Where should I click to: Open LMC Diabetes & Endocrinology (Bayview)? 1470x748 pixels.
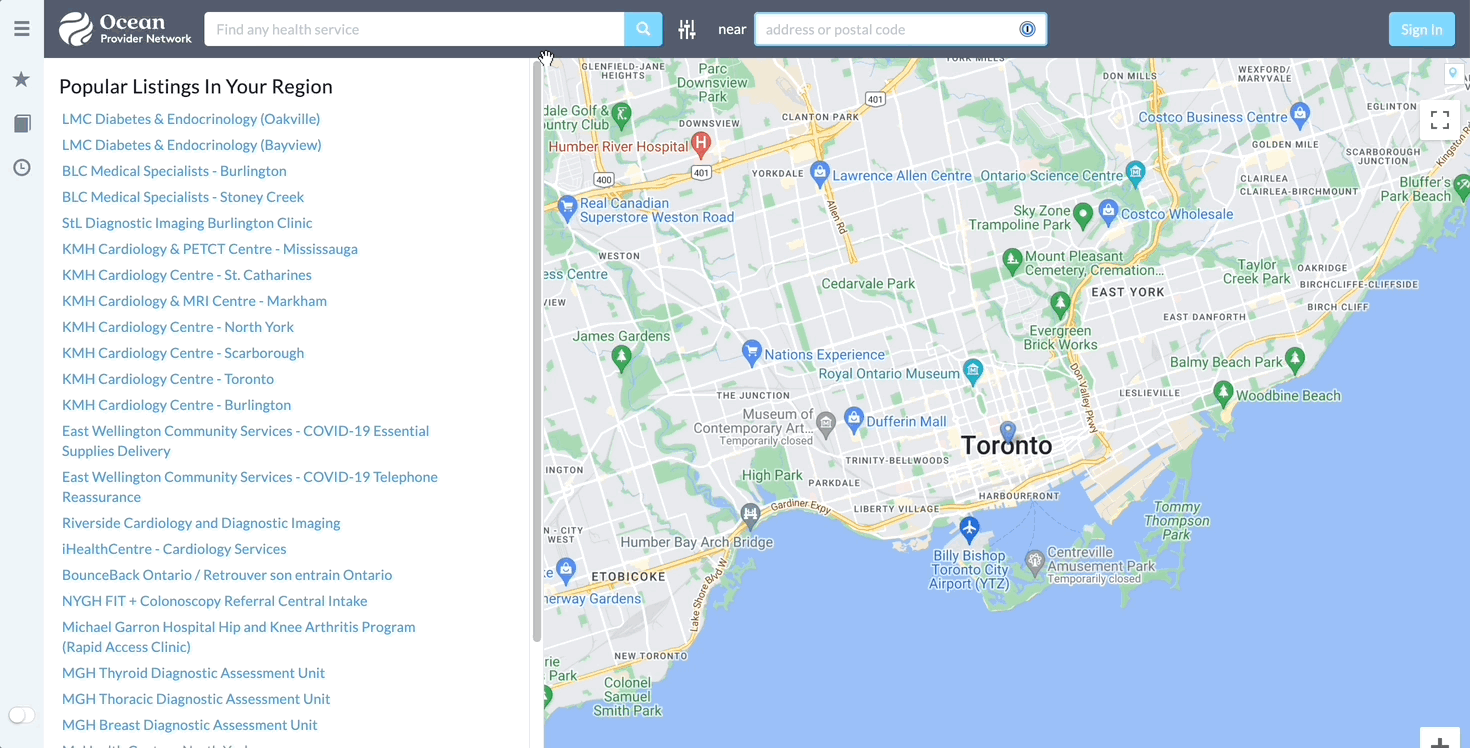[x=192, y=145]
